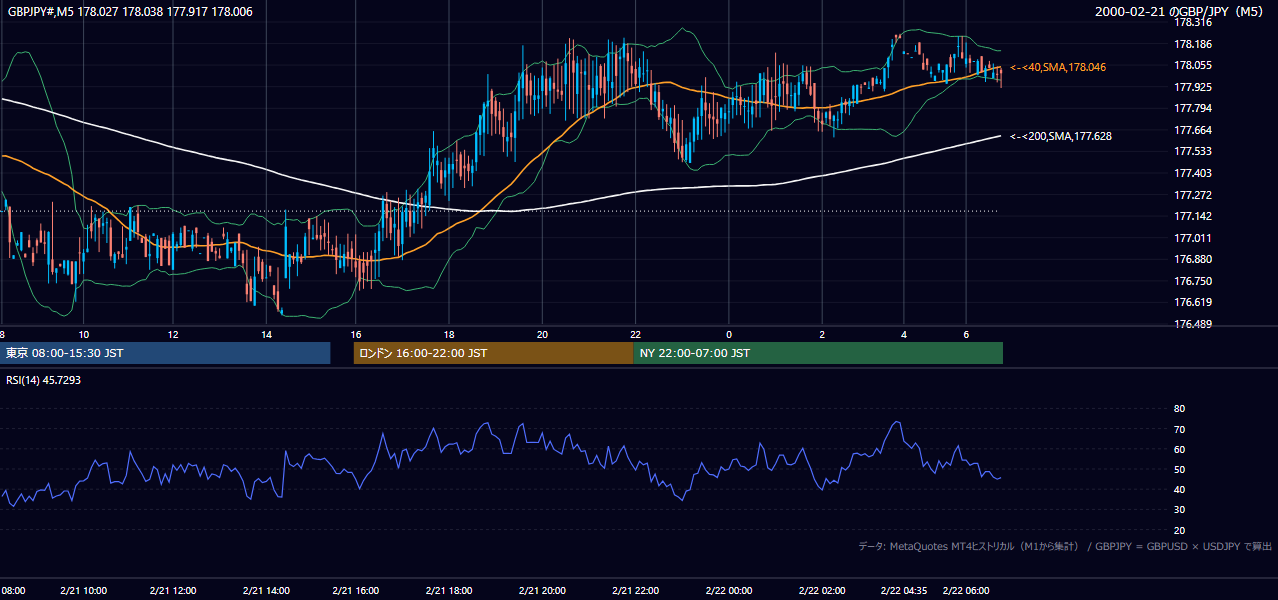Click the NY 22:00-07:00 JST session bar

[x=818, y=353]
